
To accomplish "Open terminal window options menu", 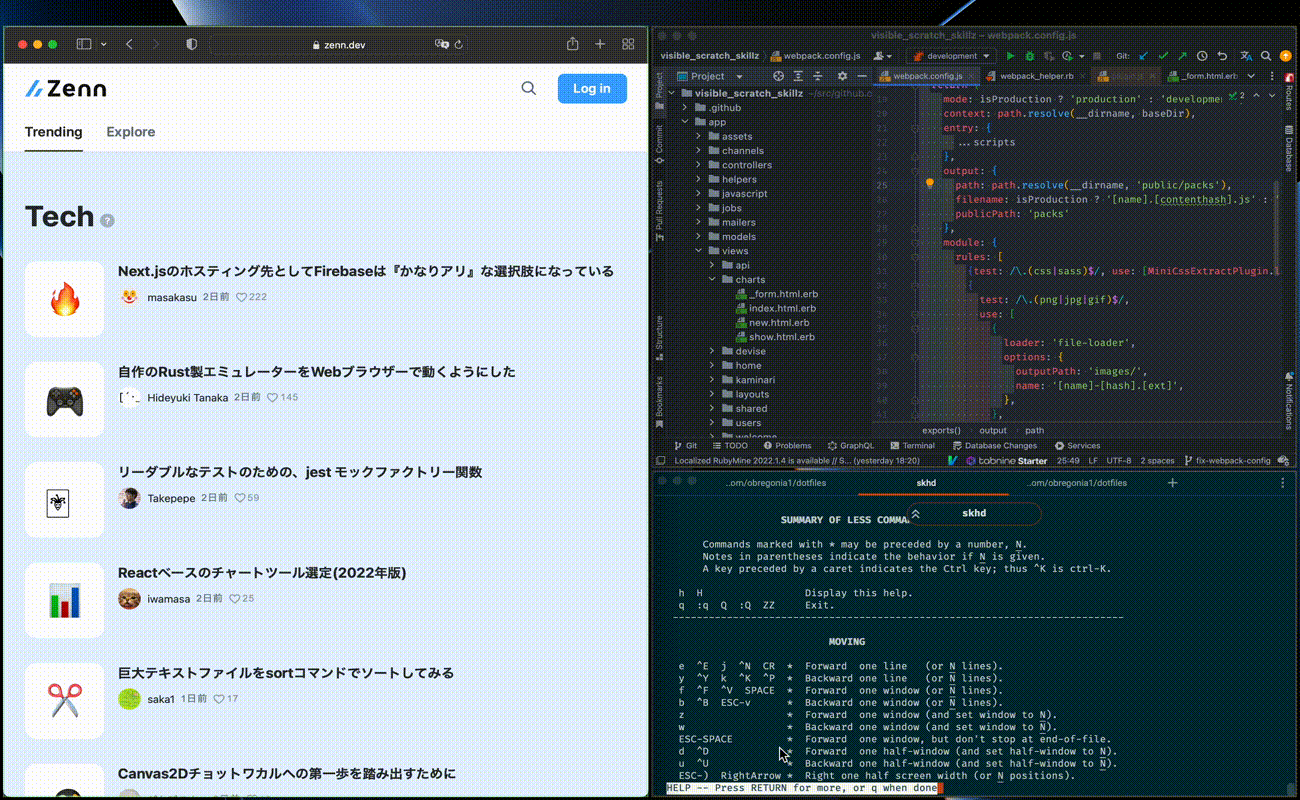I will pyautogui.click(x=1283, y=483).
